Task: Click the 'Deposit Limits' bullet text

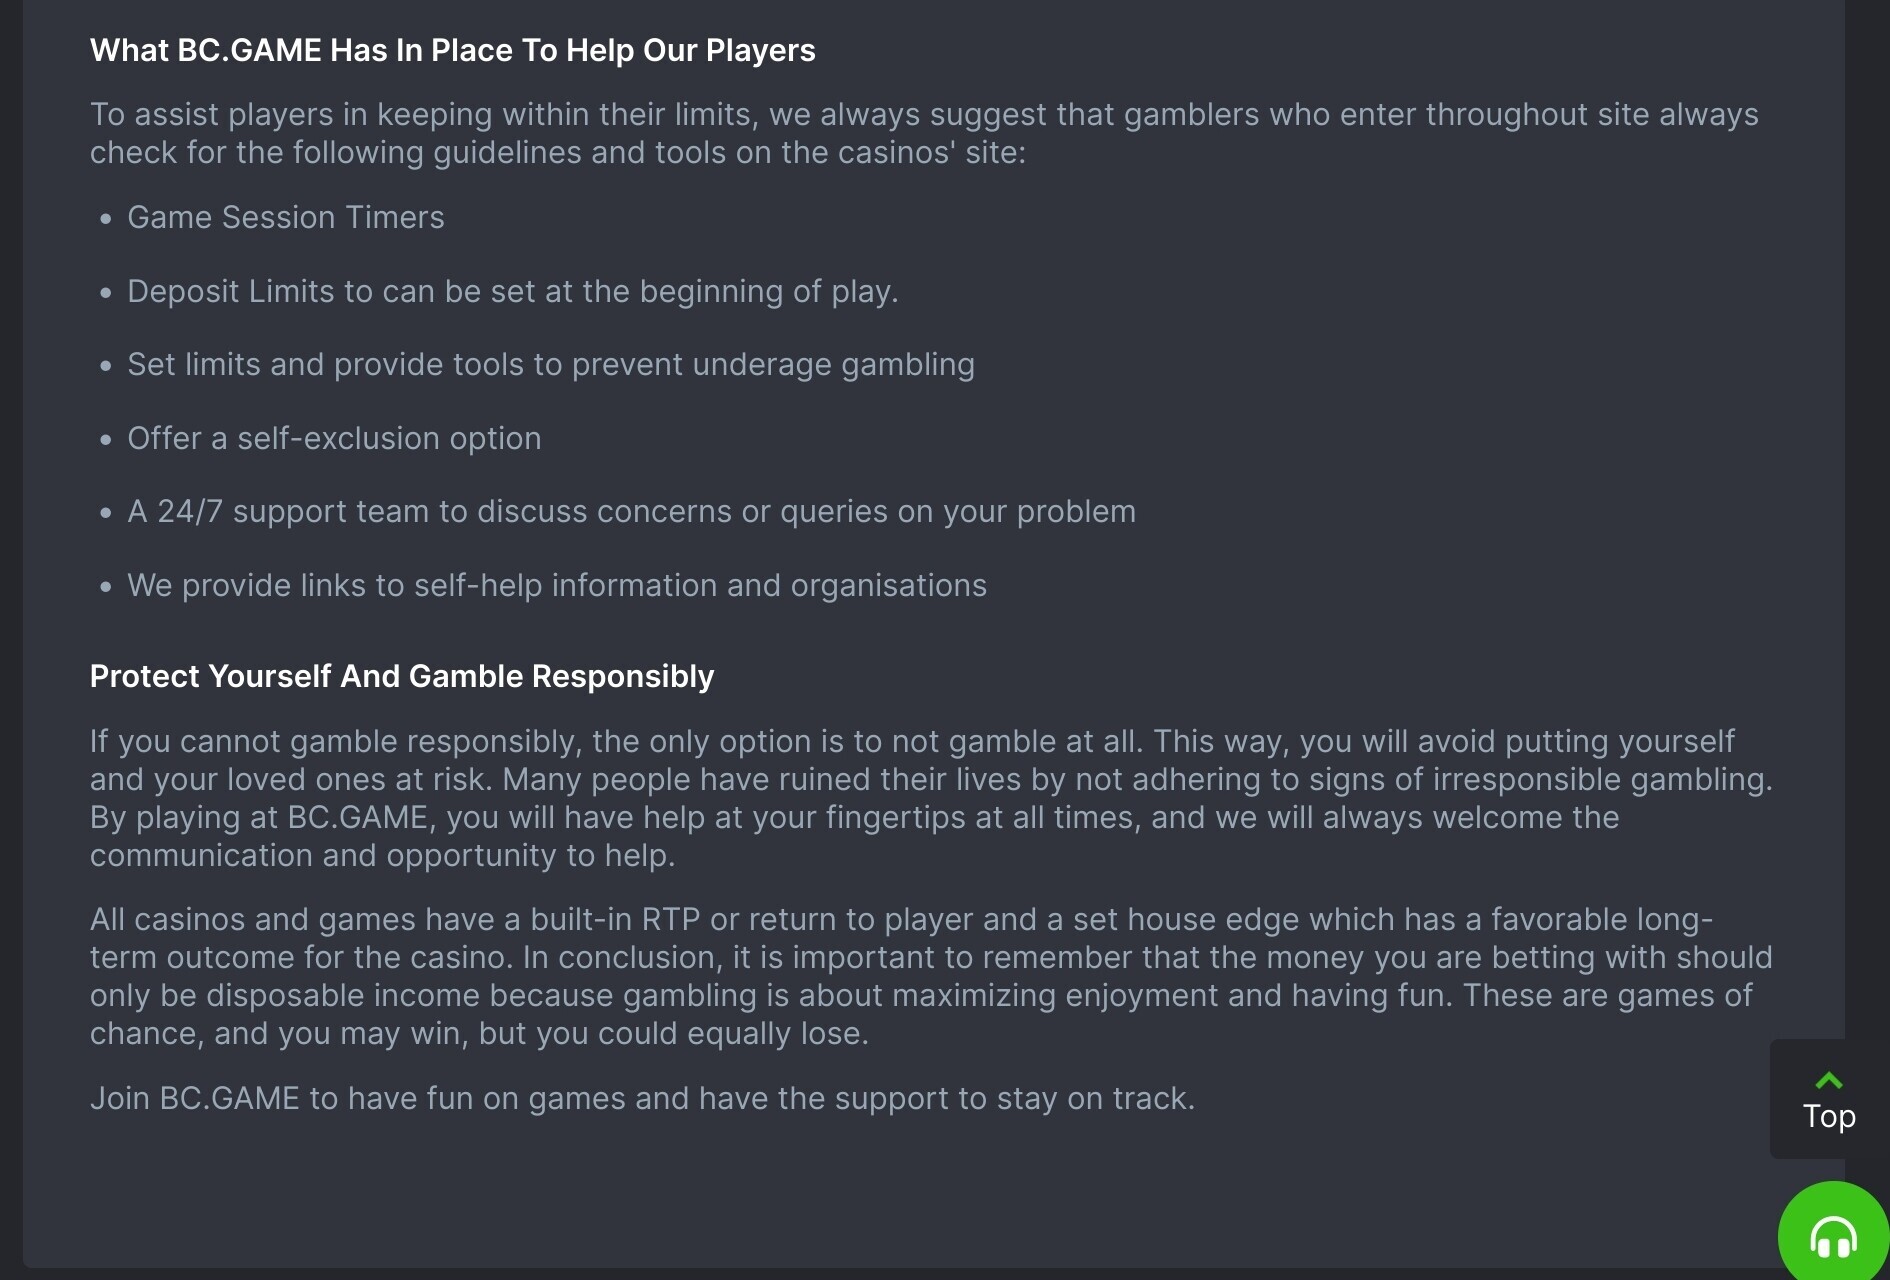Action: (x=513, y=291)
